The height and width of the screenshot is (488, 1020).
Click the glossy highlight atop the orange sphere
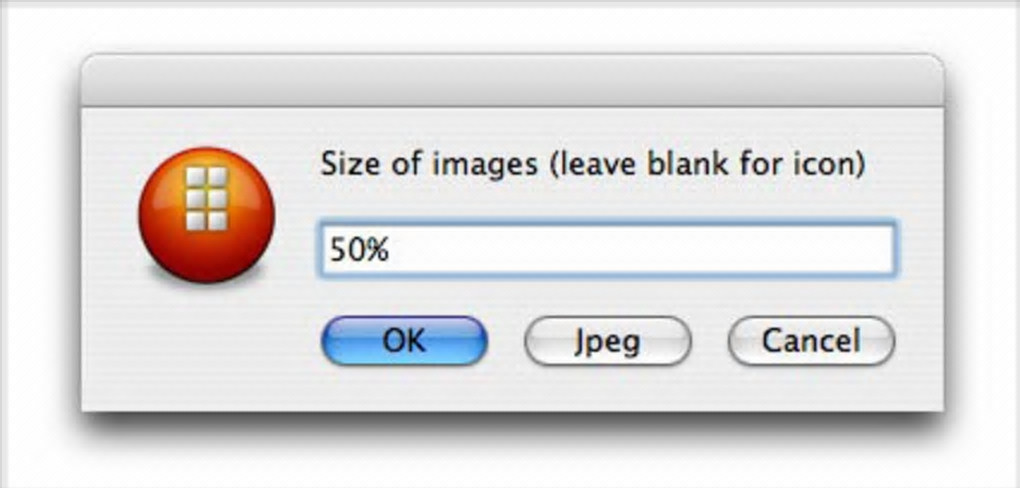[x=205, y=162]
